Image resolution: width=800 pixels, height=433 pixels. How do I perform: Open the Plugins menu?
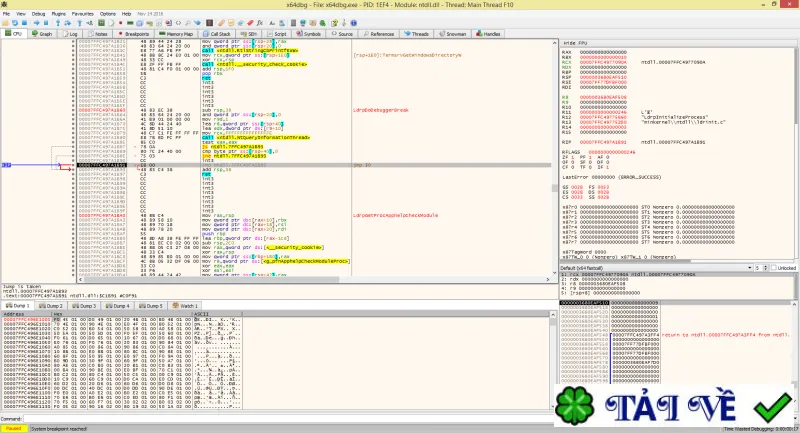tap(58, 14)
